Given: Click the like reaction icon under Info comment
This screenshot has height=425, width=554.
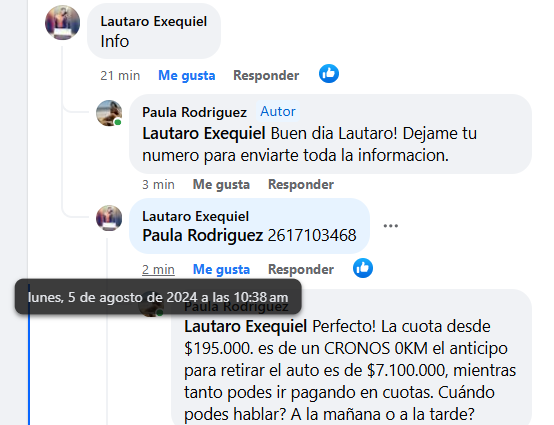Looking at the screenshot, I should click(x=329, y=74).
